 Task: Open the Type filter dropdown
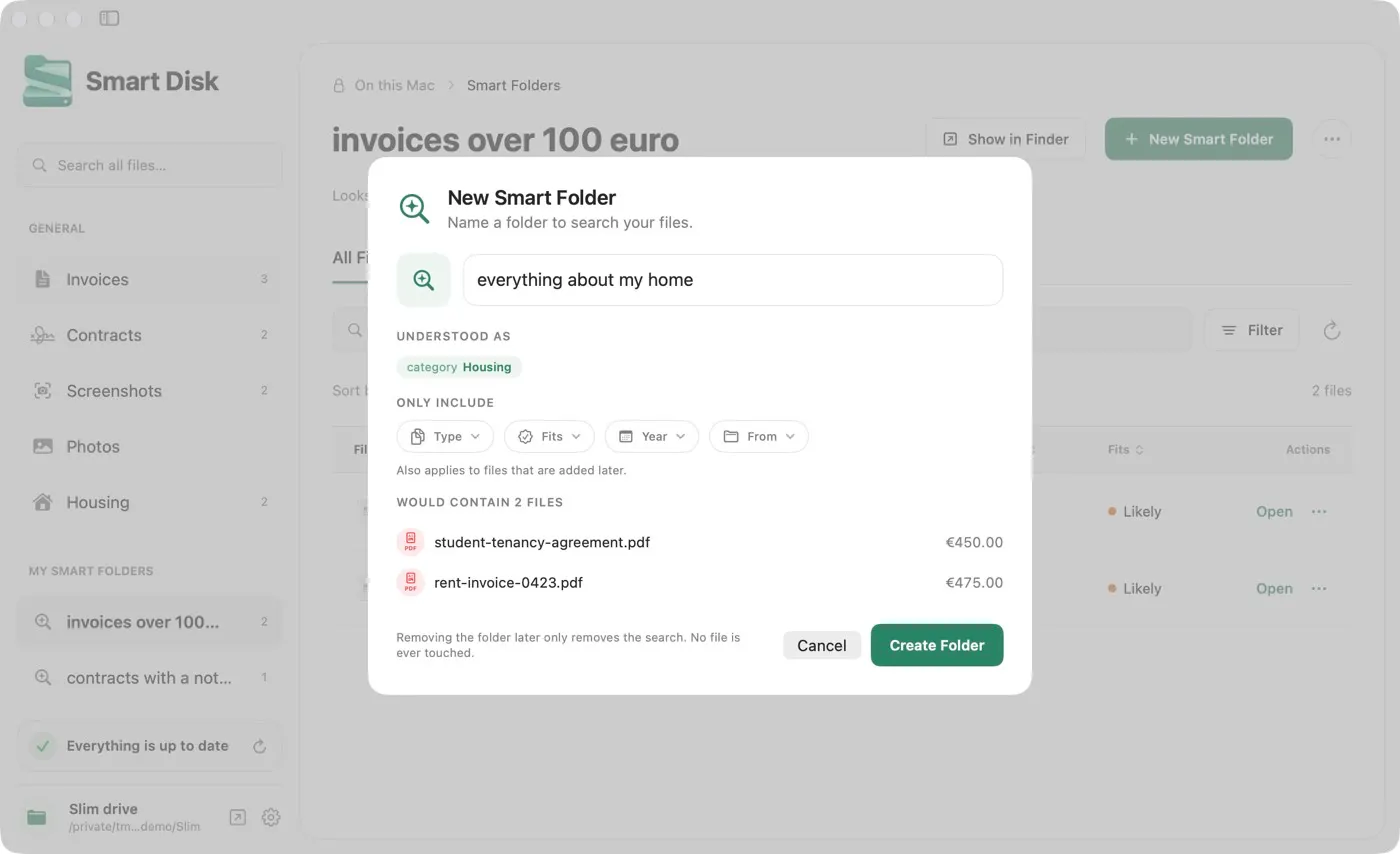(x=445, y=436)
